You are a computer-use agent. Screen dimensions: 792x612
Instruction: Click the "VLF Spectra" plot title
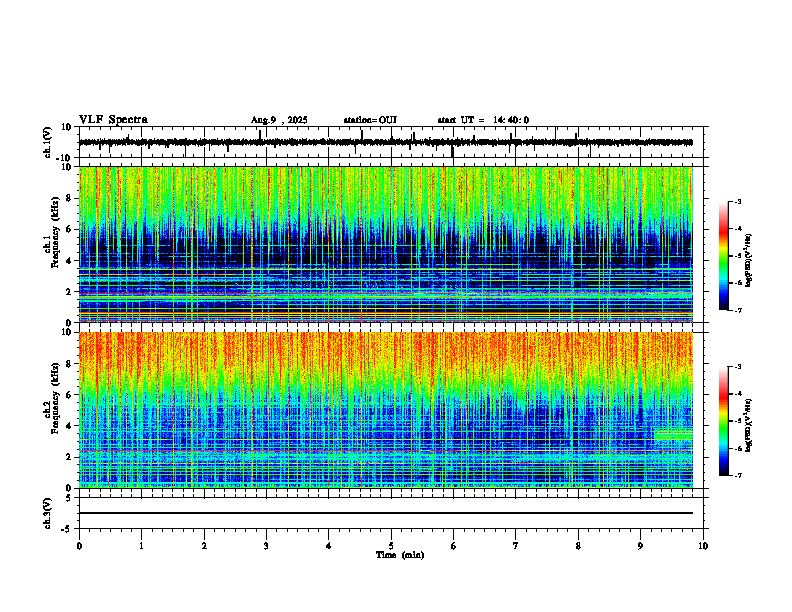point(113,120)
